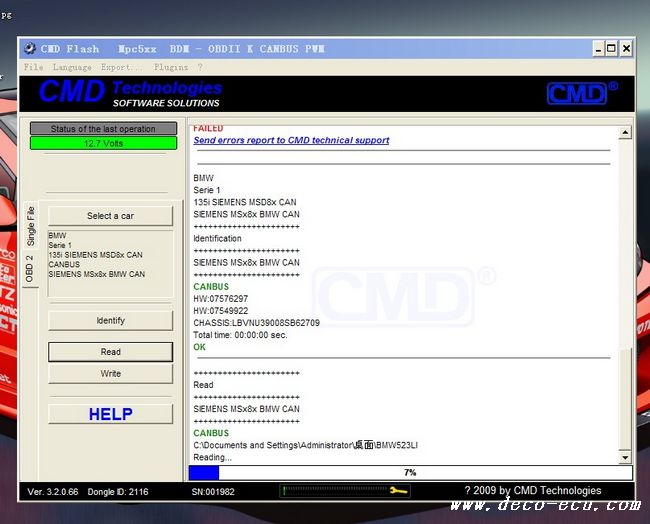This screenshot has height=524, width=650.
Task: Click the green OK status text
Action: pos(199,347)
